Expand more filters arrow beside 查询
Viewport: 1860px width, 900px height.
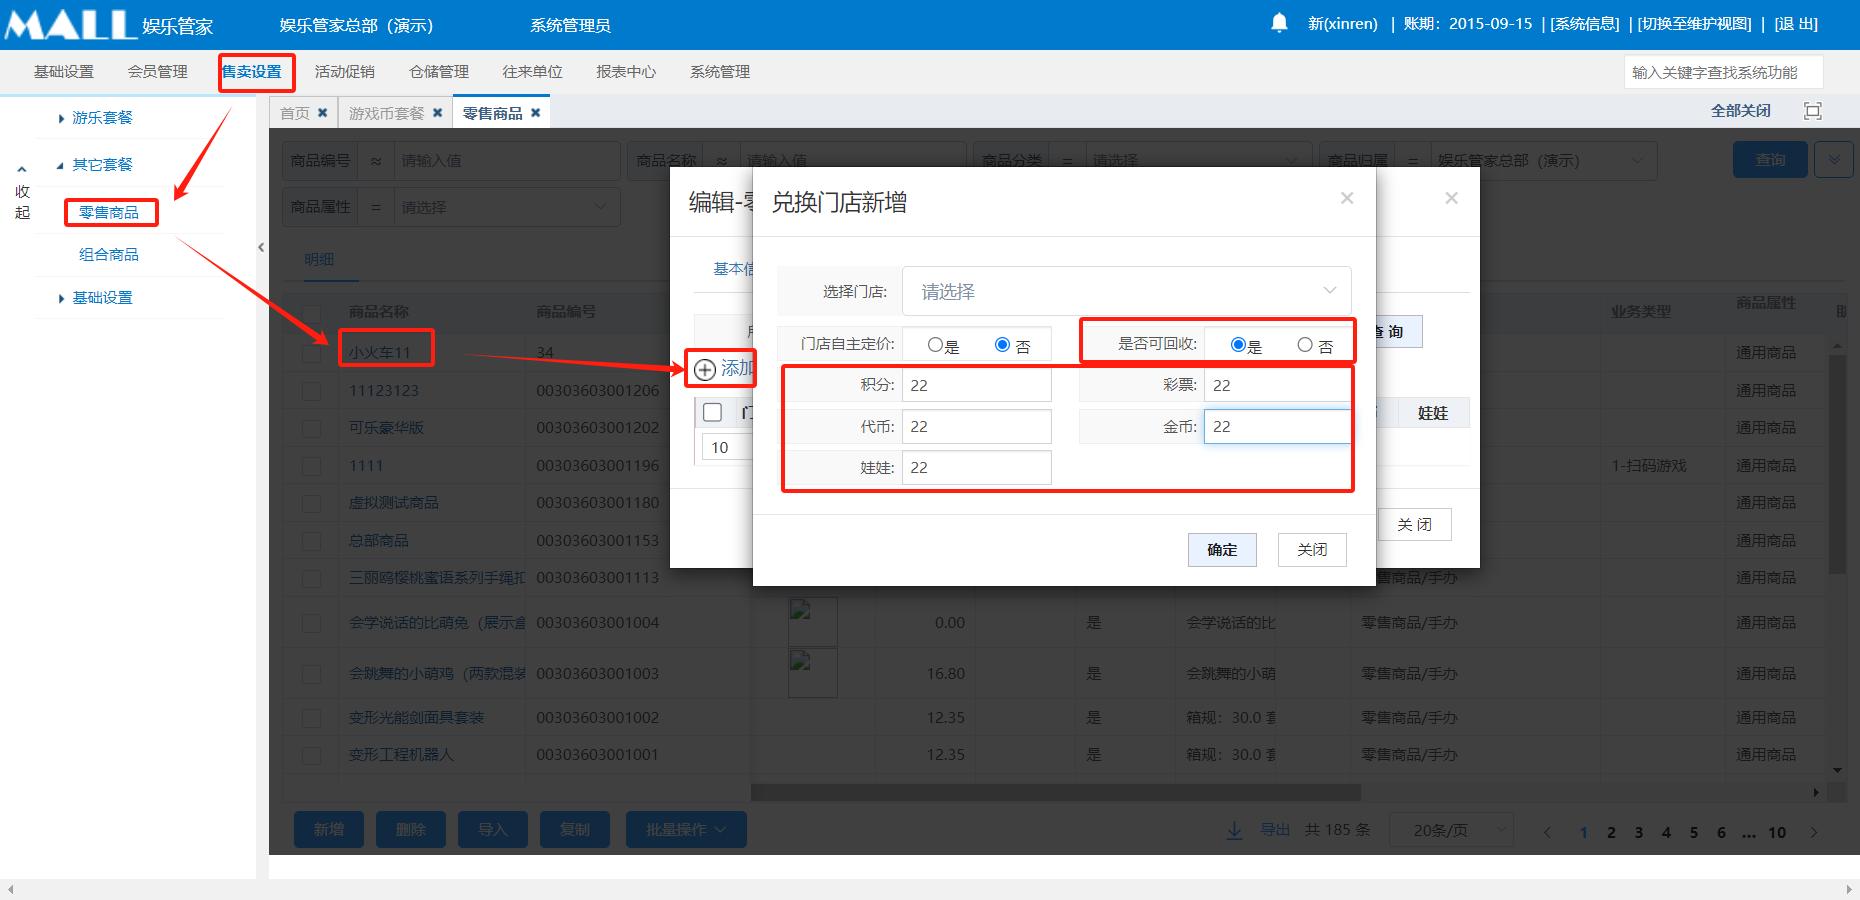coord(1834,159)
